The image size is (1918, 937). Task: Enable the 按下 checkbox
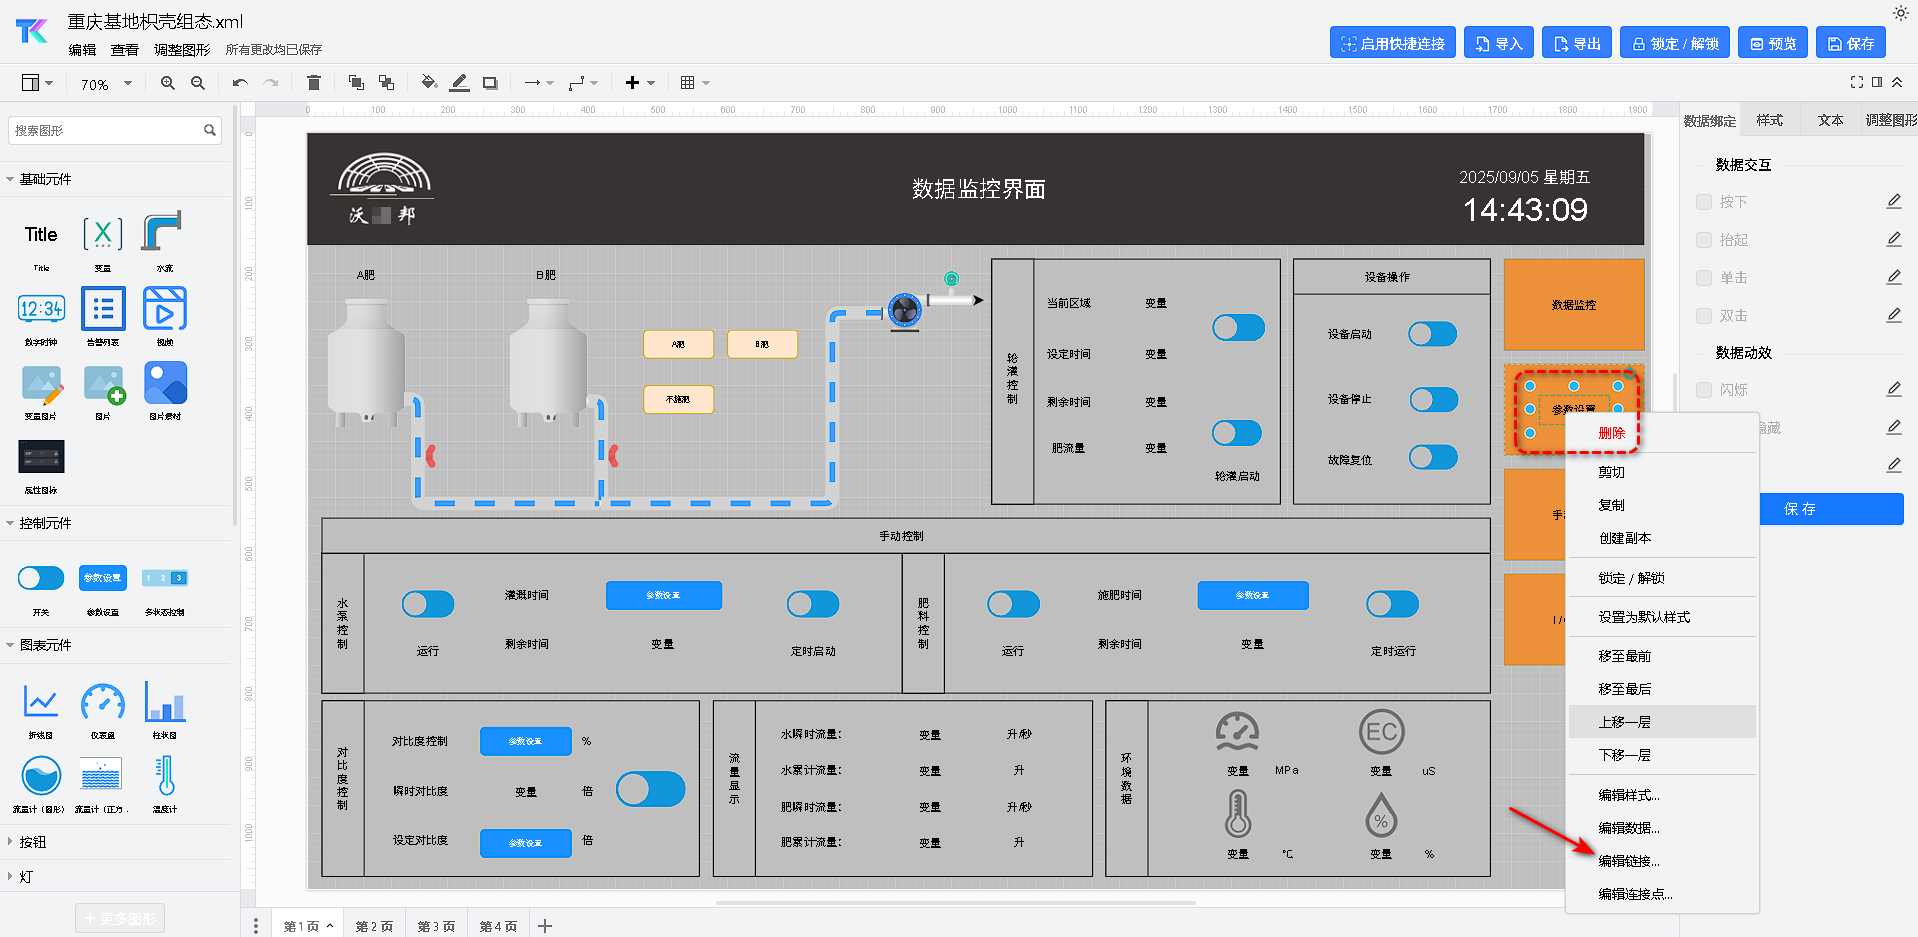click(x=1704, y=202)
